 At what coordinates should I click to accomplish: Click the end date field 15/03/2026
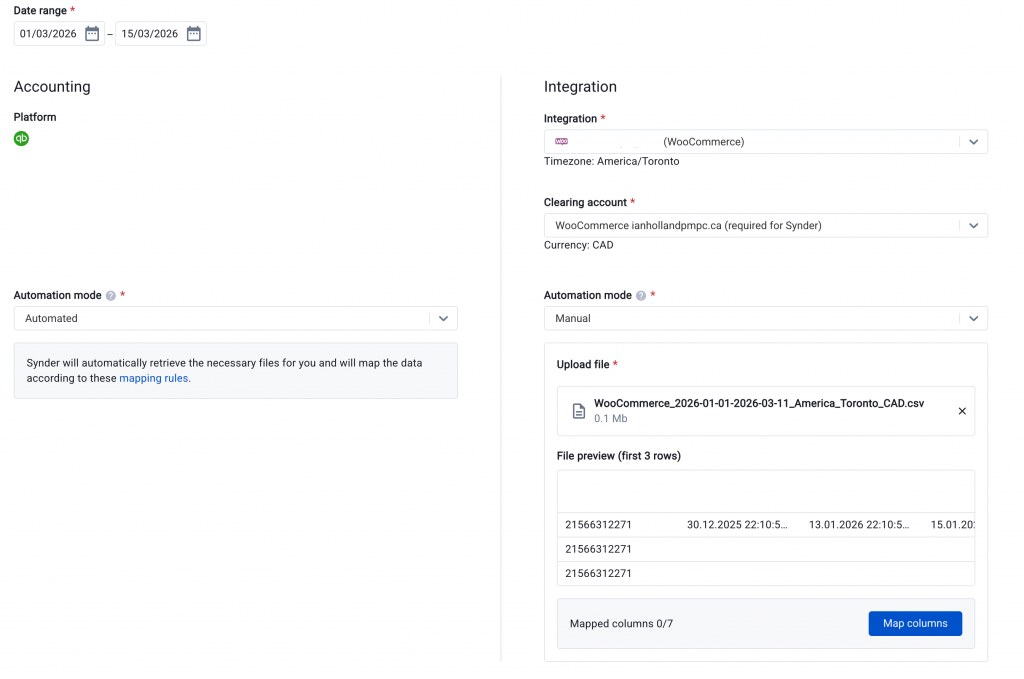[150, 34]
